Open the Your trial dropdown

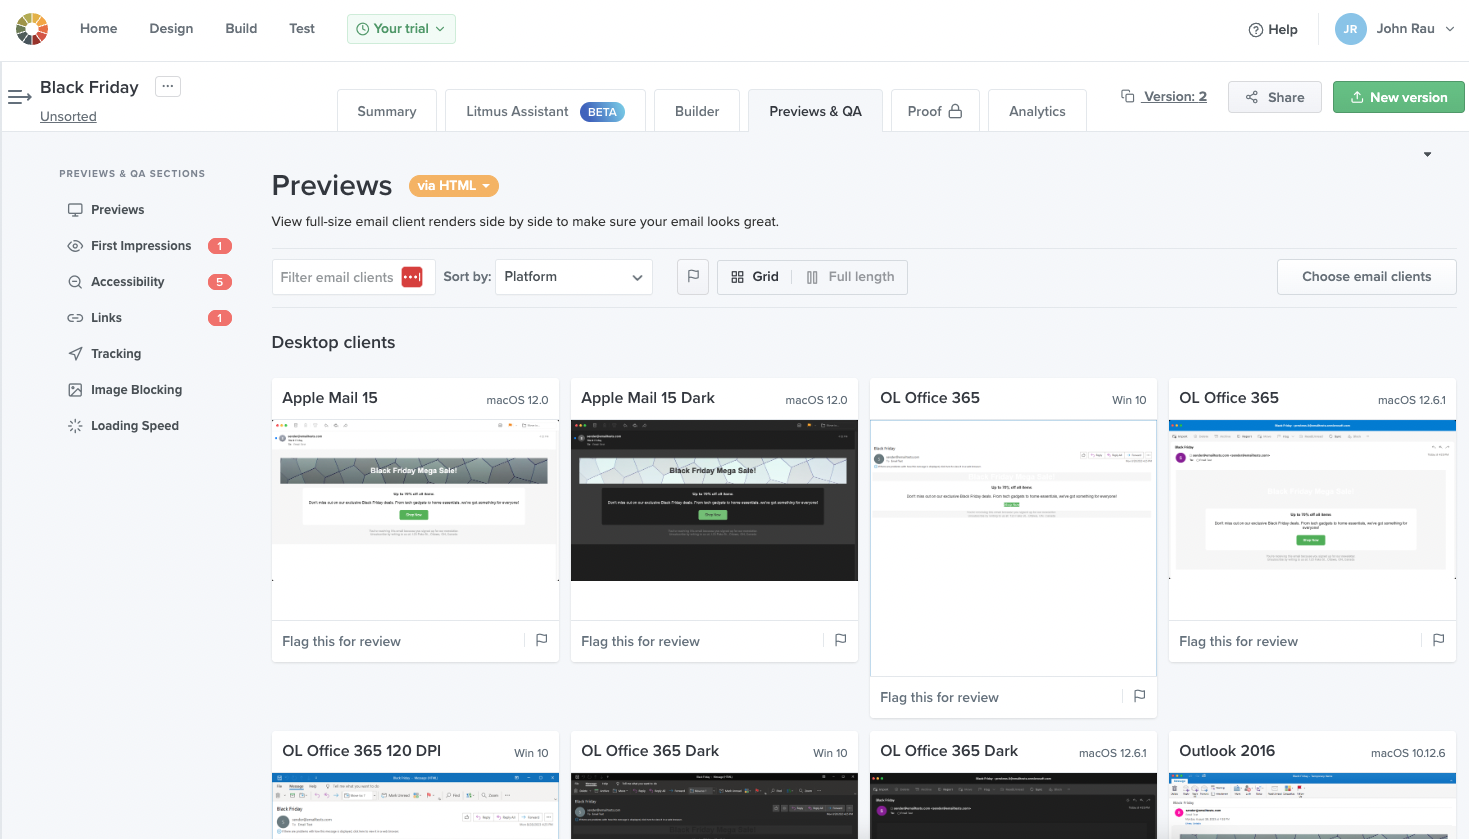click(401, 29)
